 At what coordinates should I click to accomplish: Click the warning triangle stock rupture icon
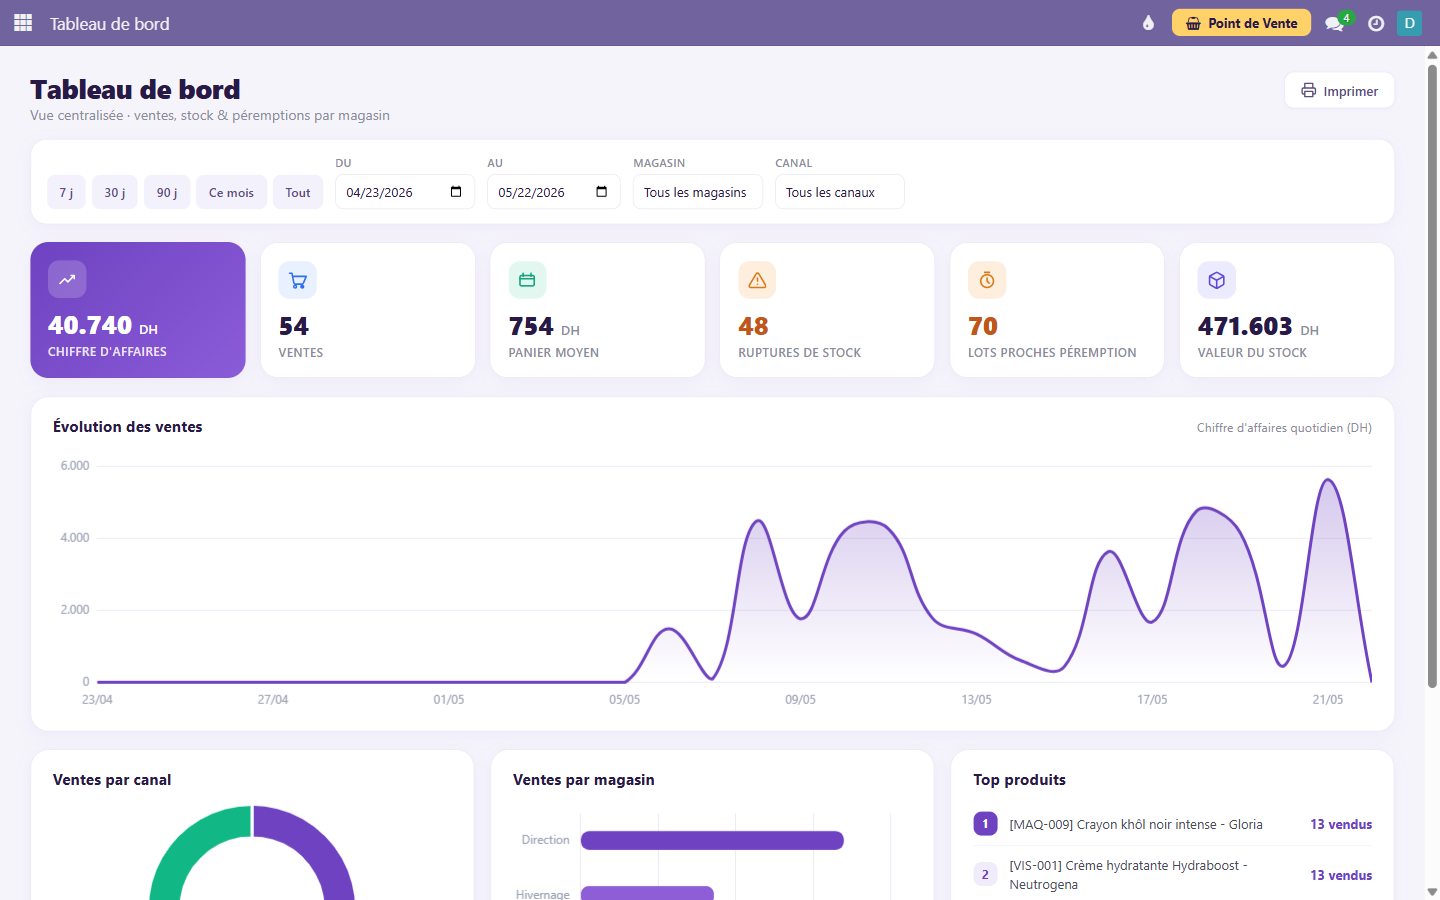[x=757, y=280]
